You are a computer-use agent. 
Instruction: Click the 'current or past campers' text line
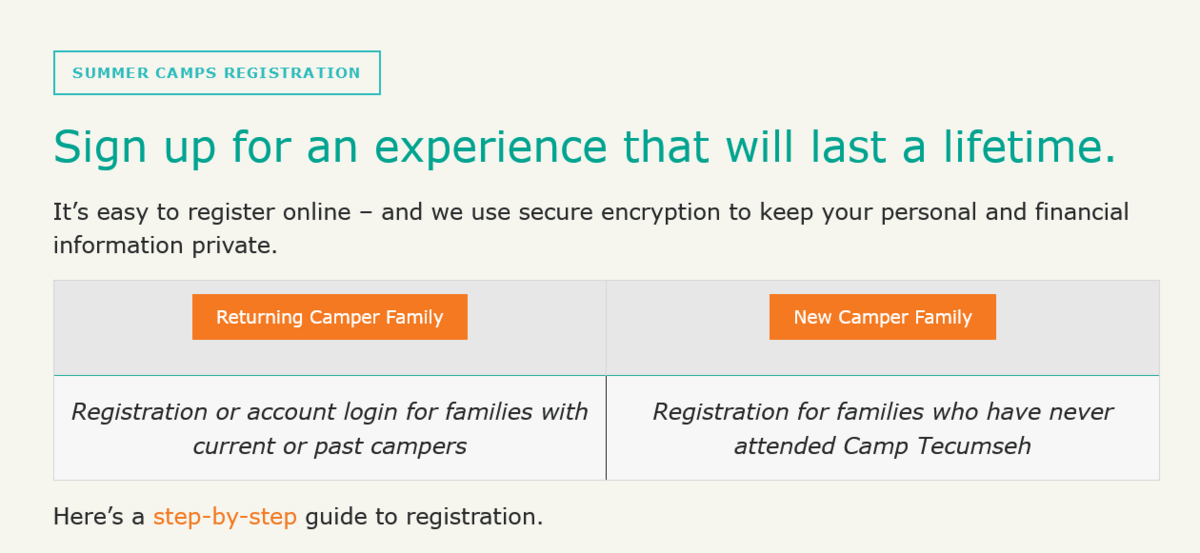329,446
